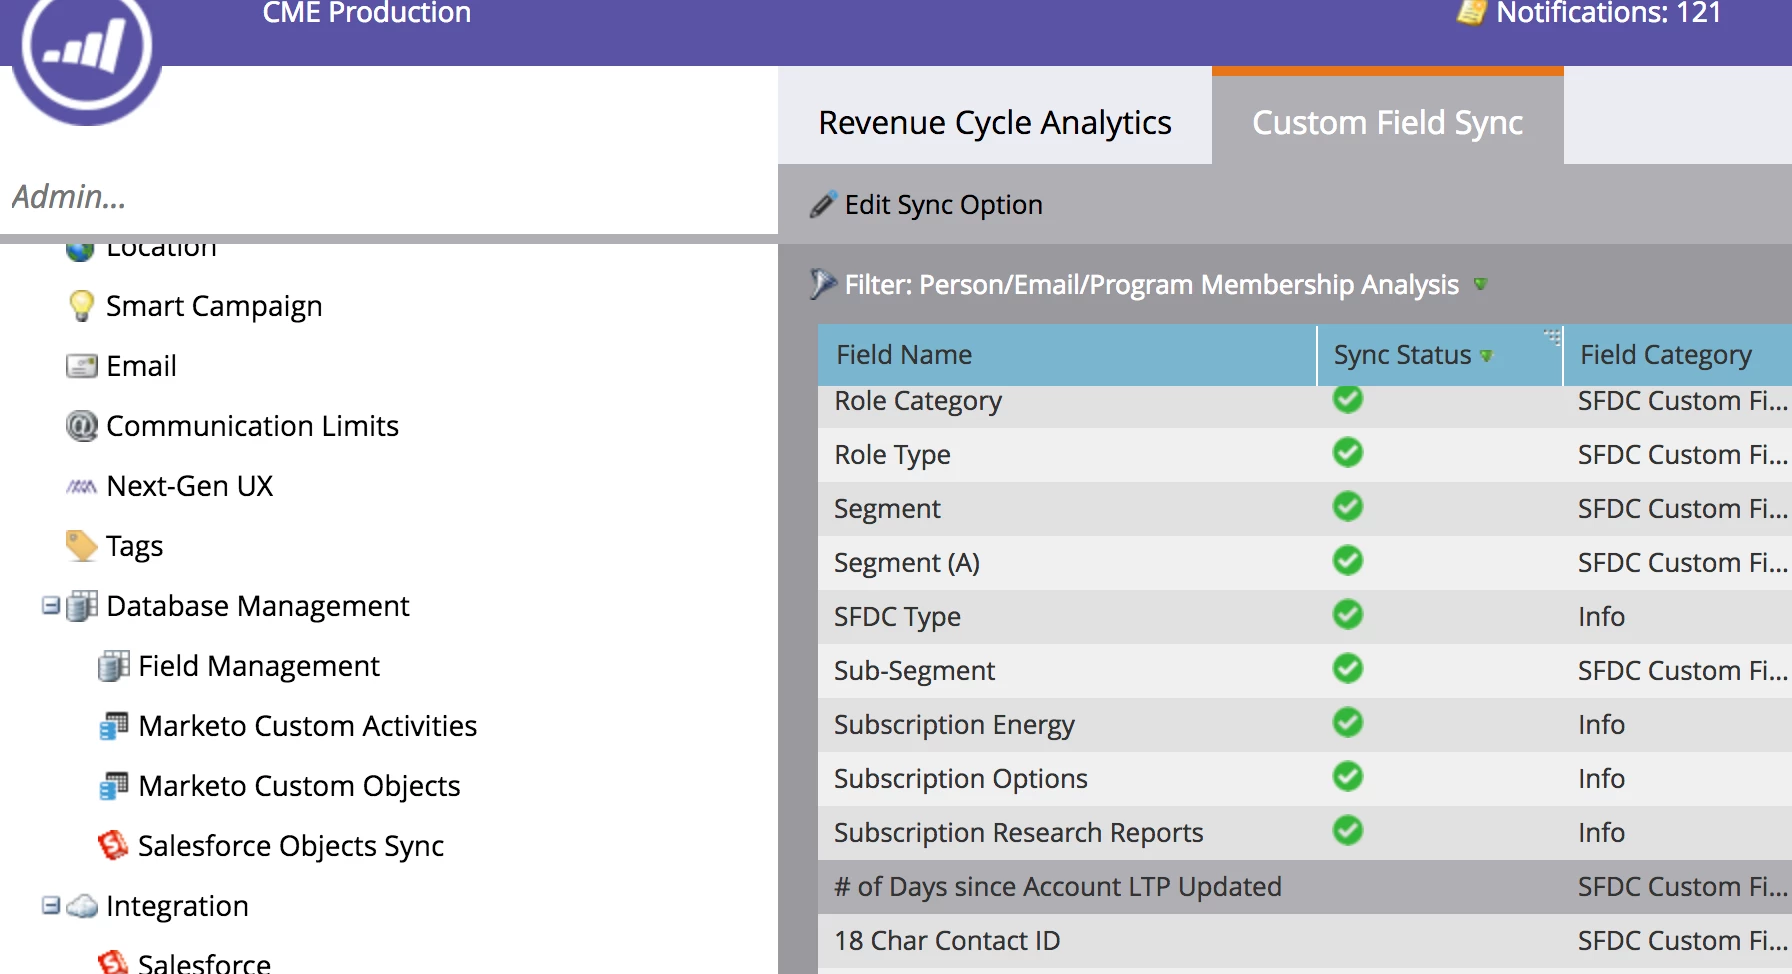
Task: Open the Filter dropdown arrow
Action: tap(1480, 285)
